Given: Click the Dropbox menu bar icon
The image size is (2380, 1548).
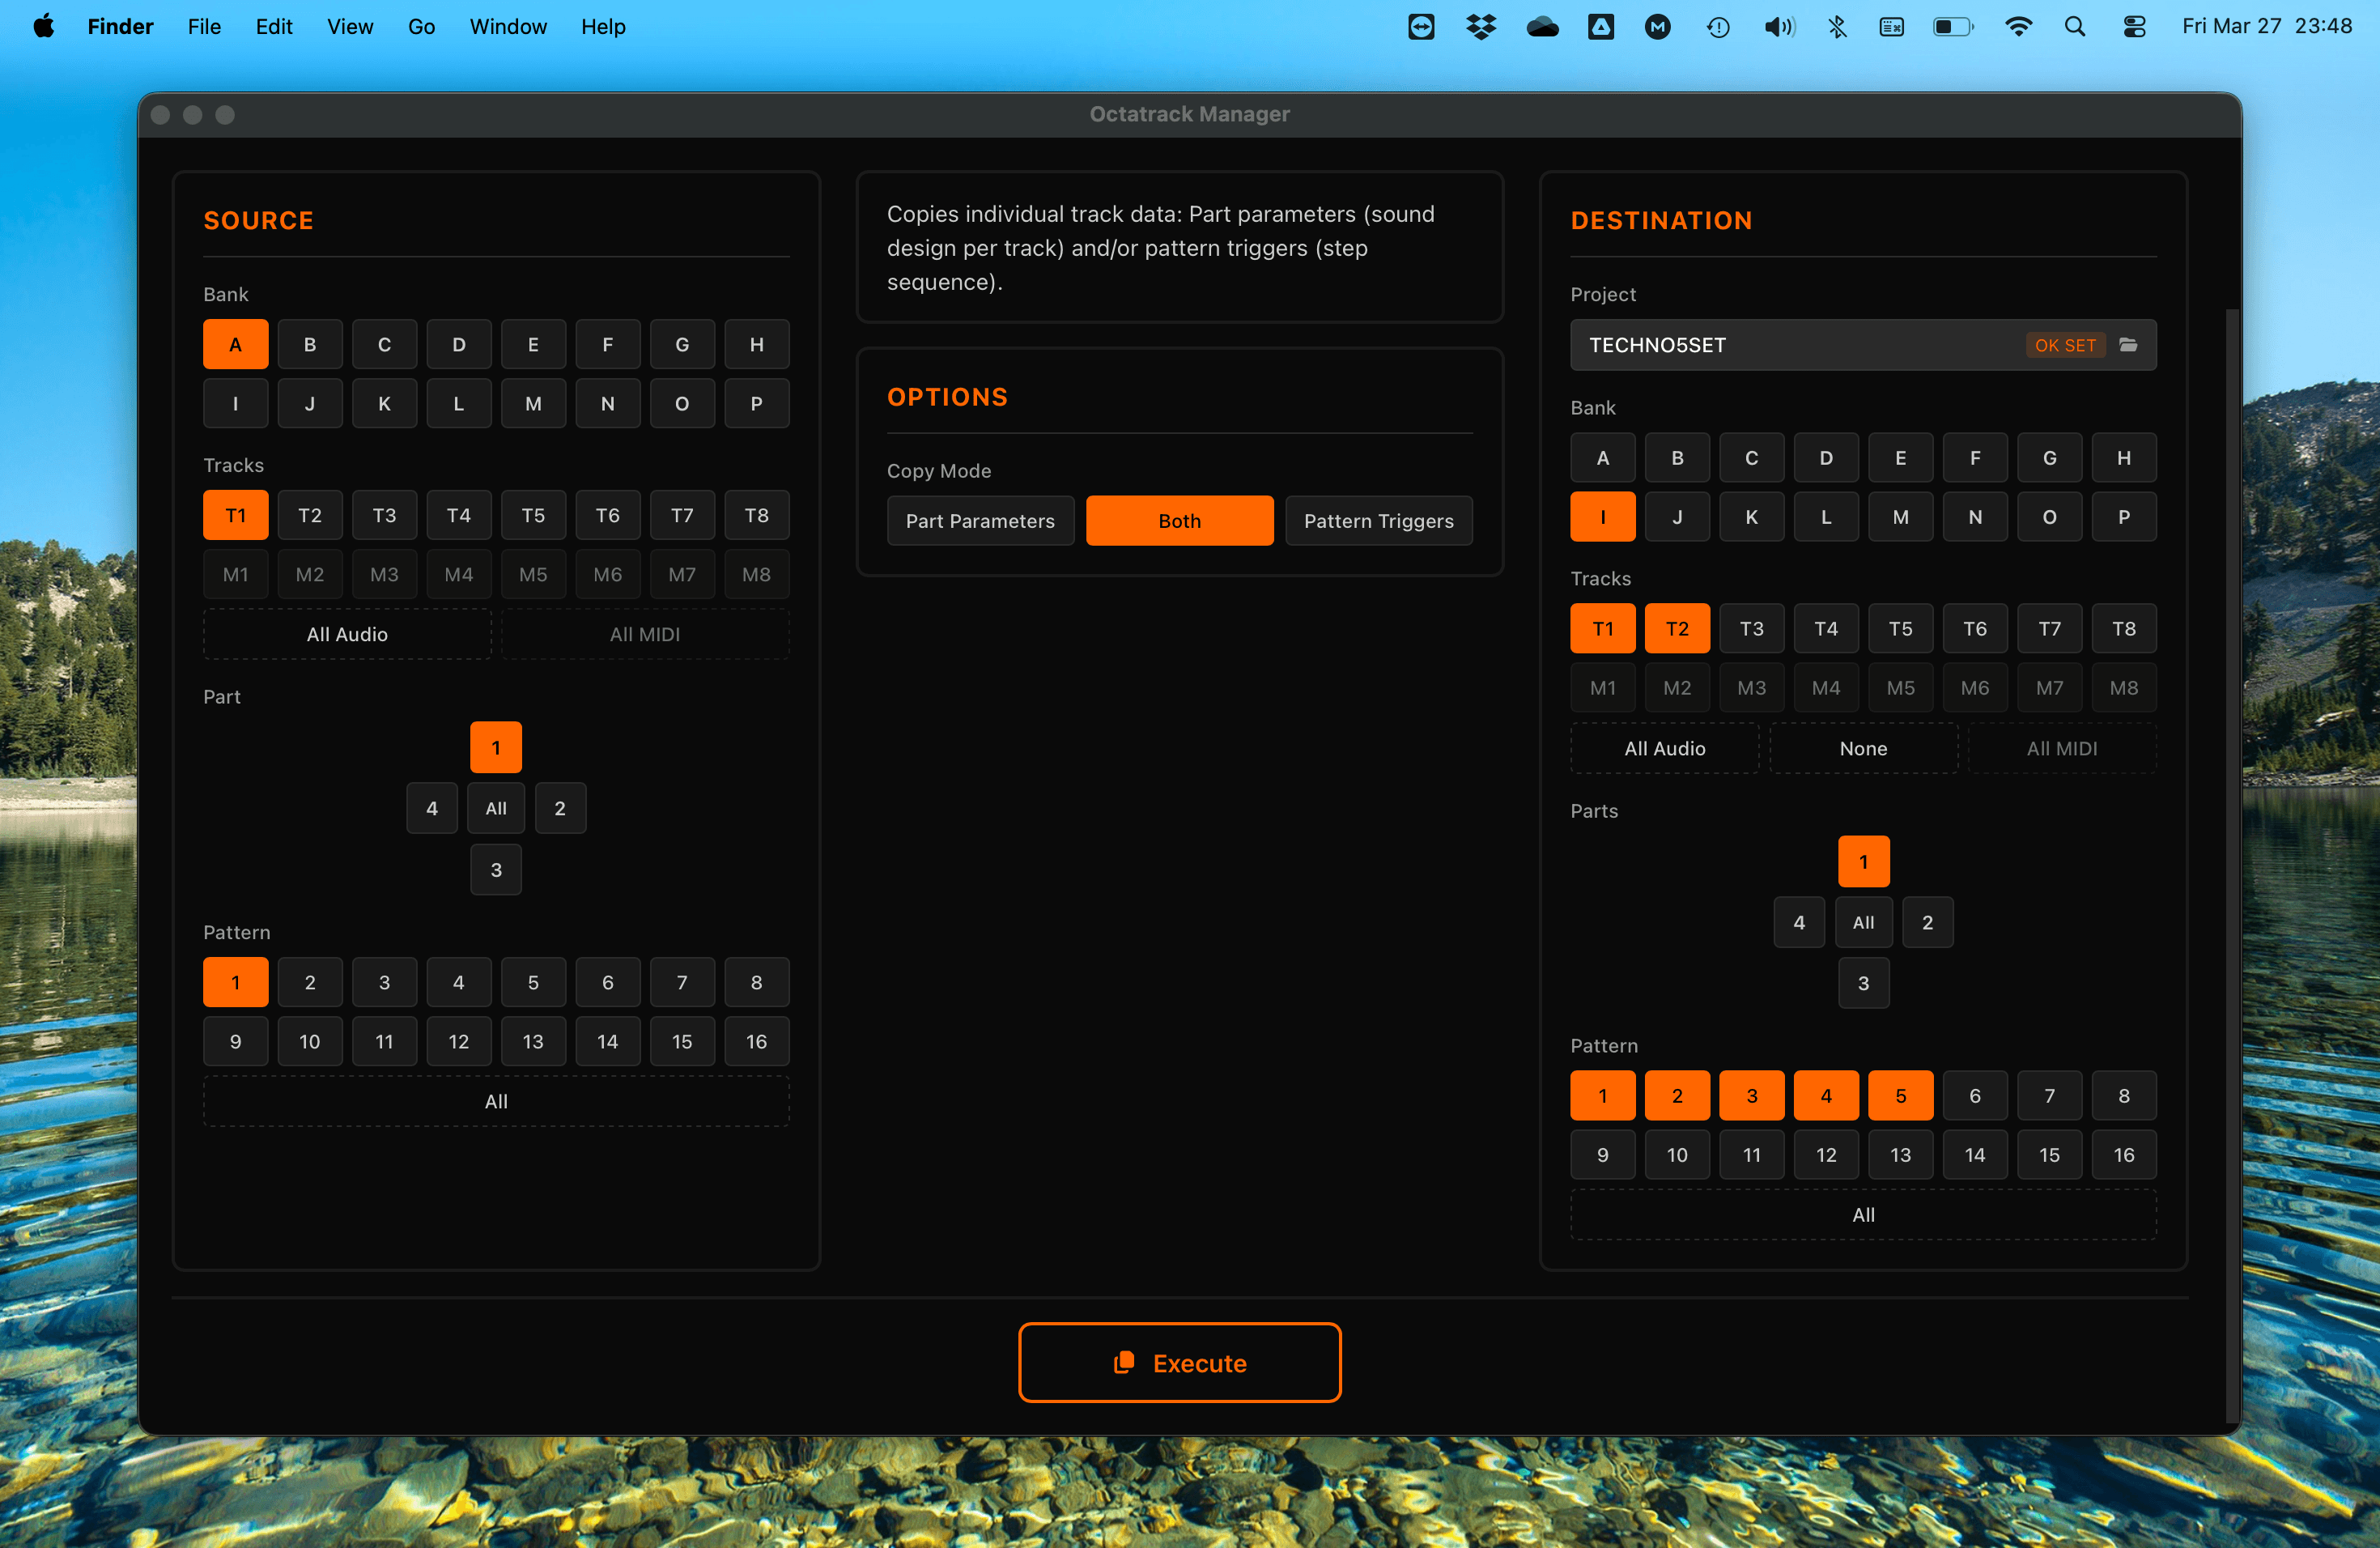Looking at the screenshot, I should [x=1480, y=27].
